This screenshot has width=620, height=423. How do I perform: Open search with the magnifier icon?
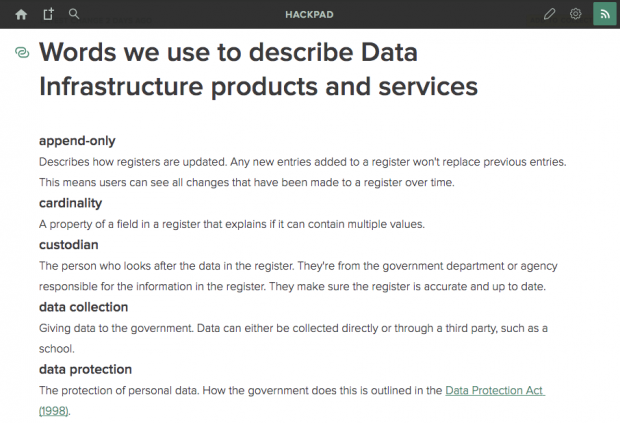[x=74, y=14]
